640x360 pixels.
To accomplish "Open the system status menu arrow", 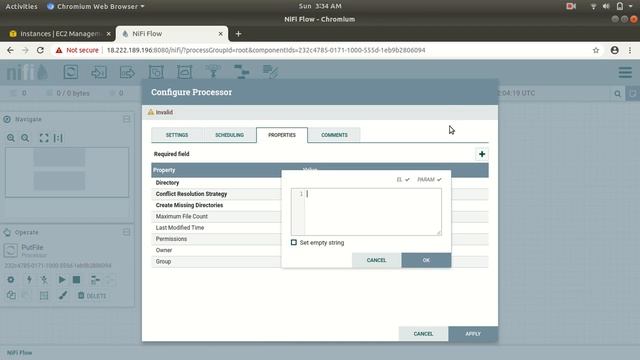I will pos(631,6).
